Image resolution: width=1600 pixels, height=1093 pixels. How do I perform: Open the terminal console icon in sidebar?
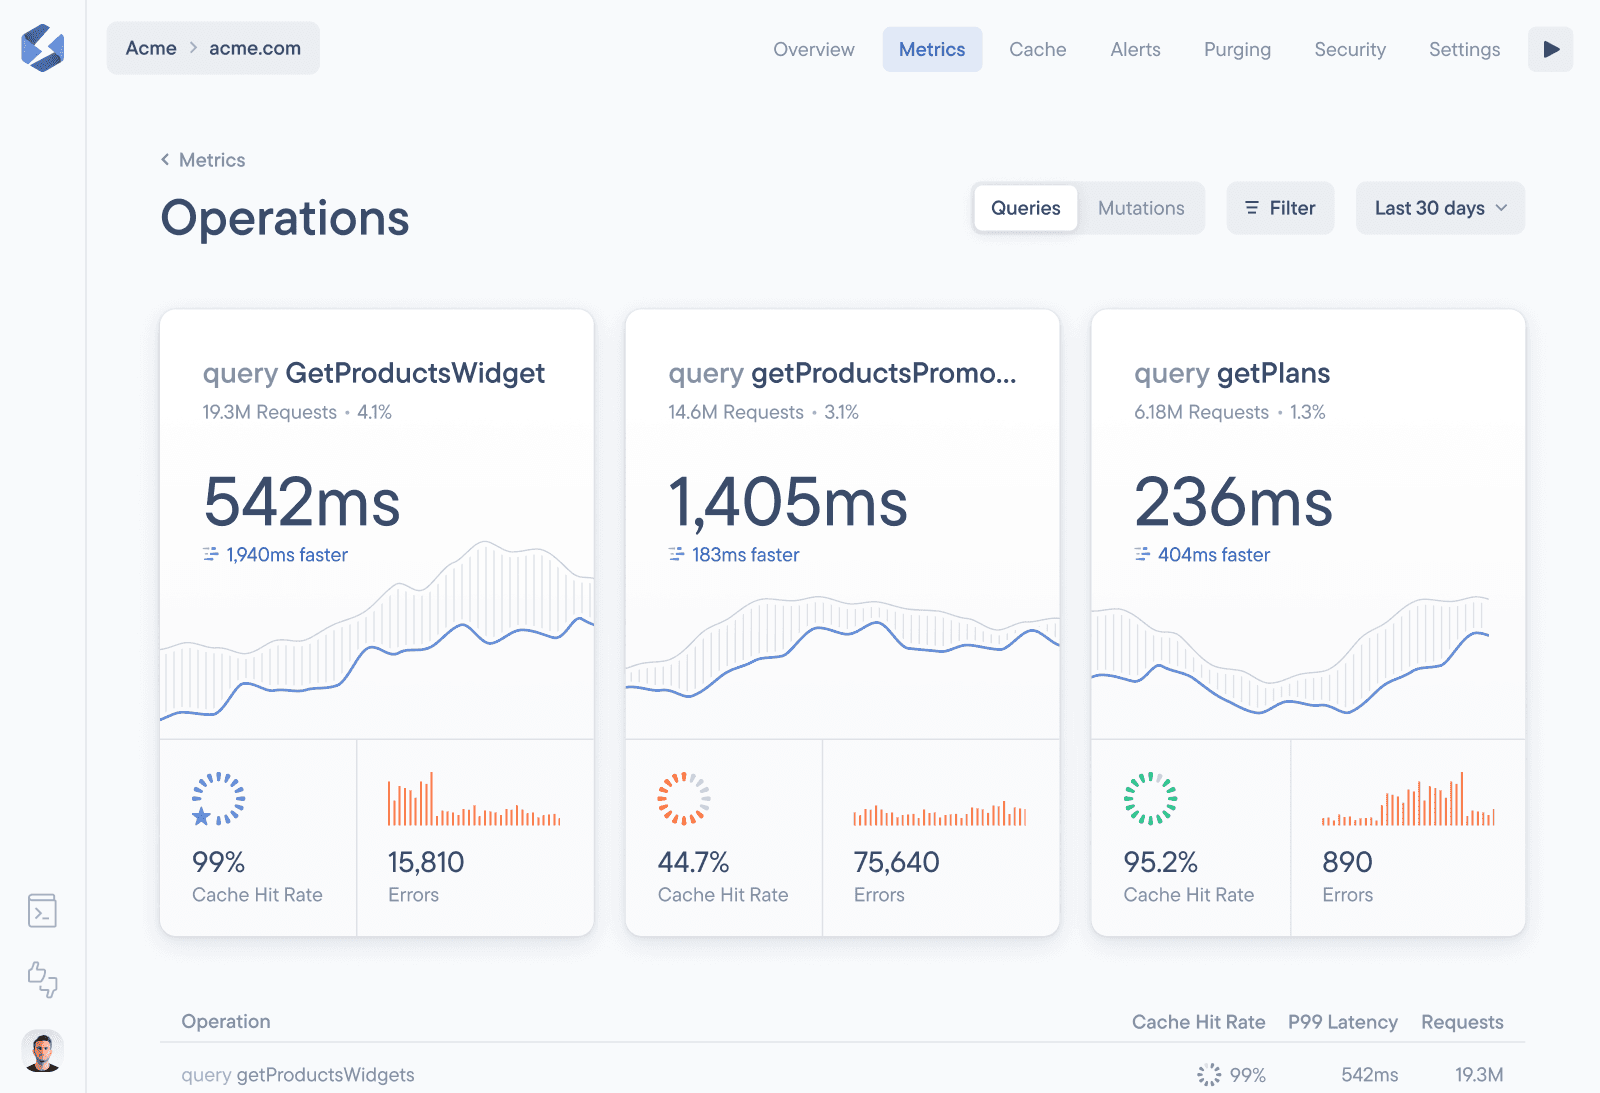(42, 911)
